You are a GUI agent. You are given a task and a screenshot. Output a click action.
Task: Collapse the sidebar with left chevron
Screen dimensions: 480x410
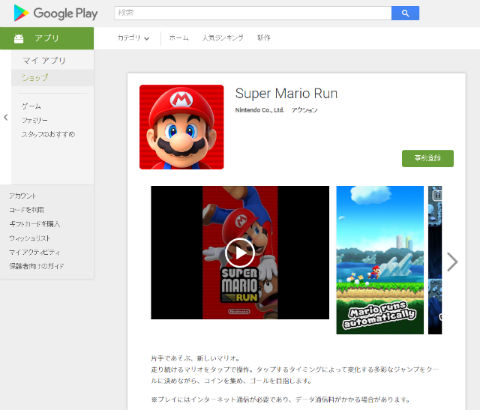coord(6,117)
